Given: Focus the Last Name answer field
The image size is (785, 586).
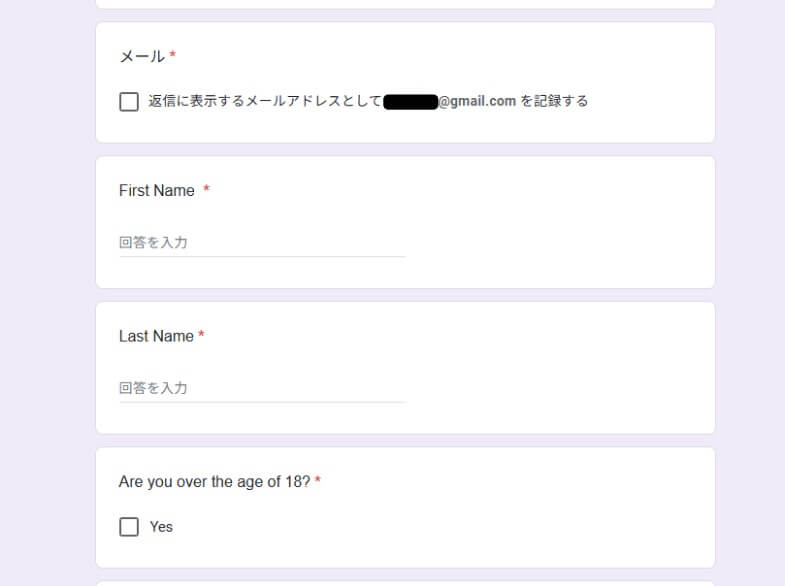Looking at the screenshot, I should pos(262,388).
